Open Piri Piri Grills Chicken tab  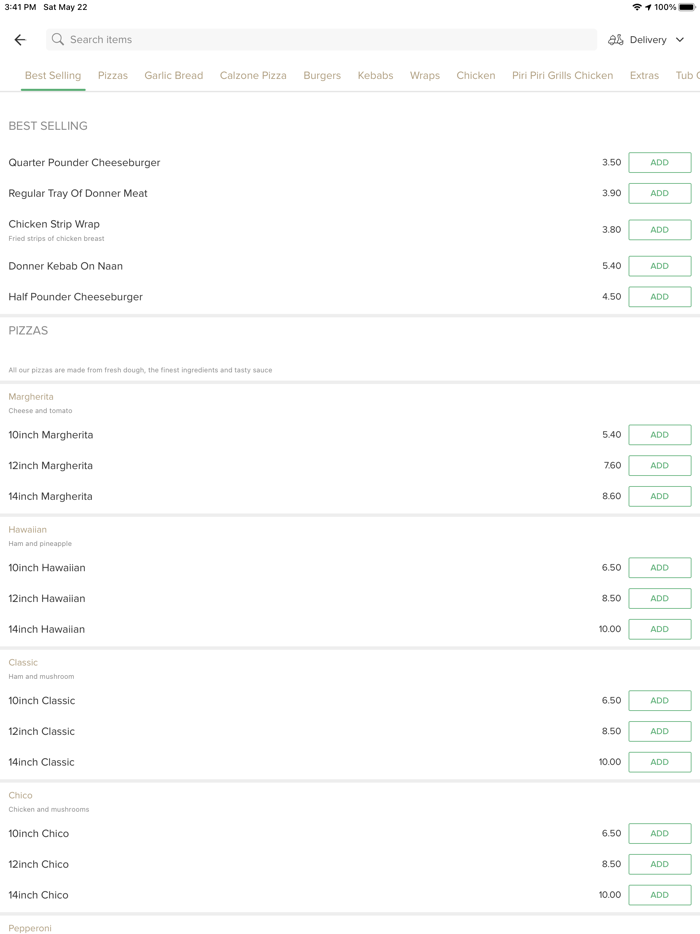click(562, 75)
